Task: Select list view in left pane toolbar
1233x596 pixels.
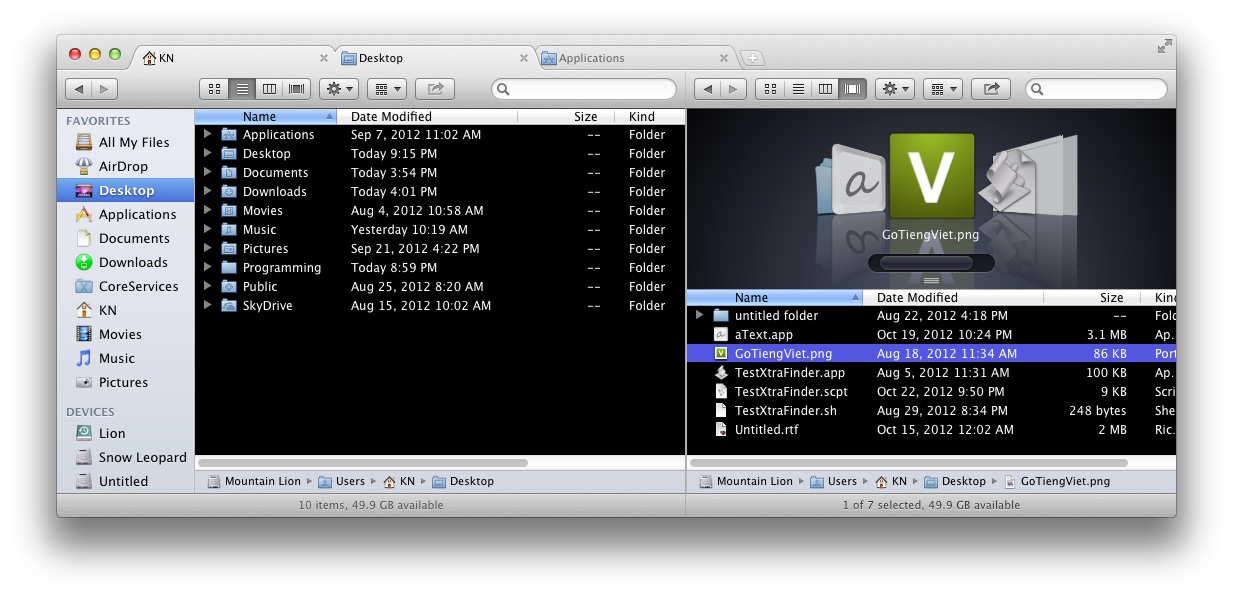Action: (x=242, y=89)
